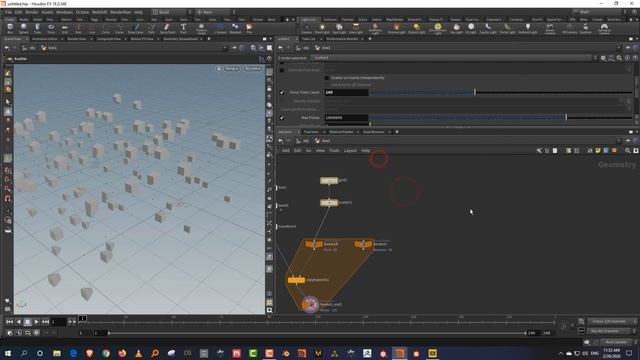Switch to the Render View tab
Image resolution: width=640 pixels, height=360 pixels.
click(76, 39)
